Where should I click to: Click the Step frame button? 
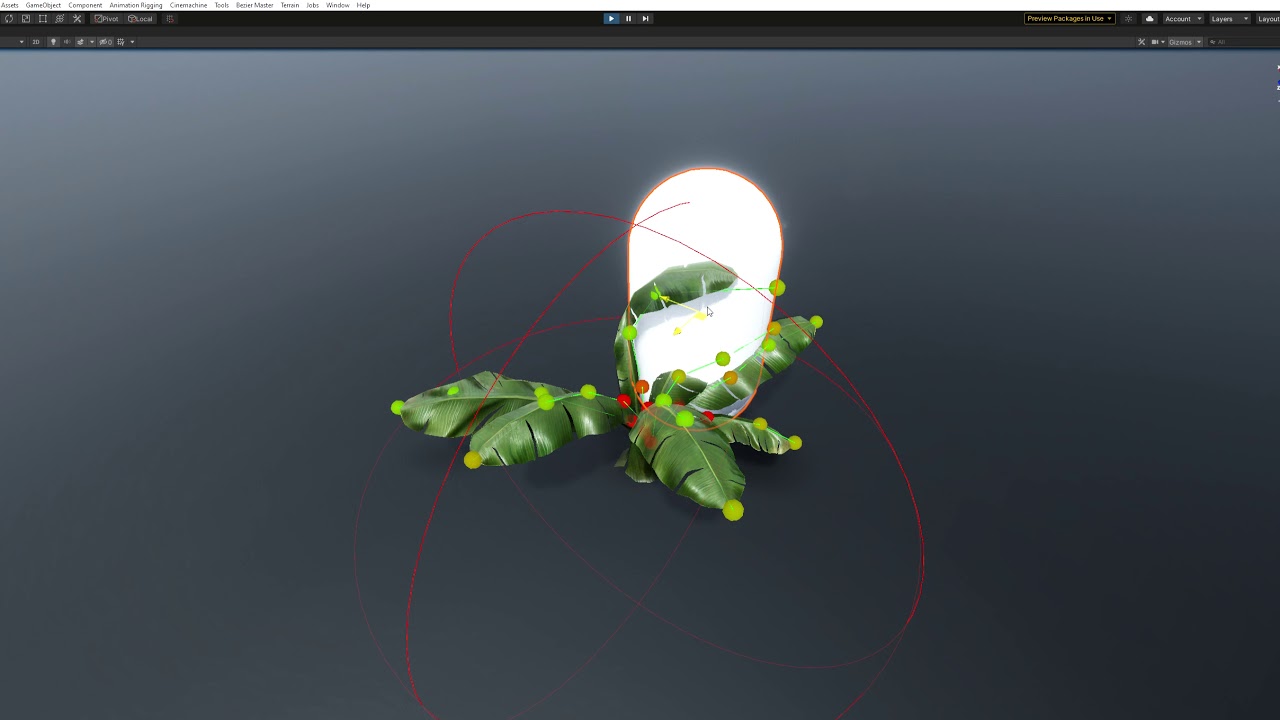tap(645, 18)
